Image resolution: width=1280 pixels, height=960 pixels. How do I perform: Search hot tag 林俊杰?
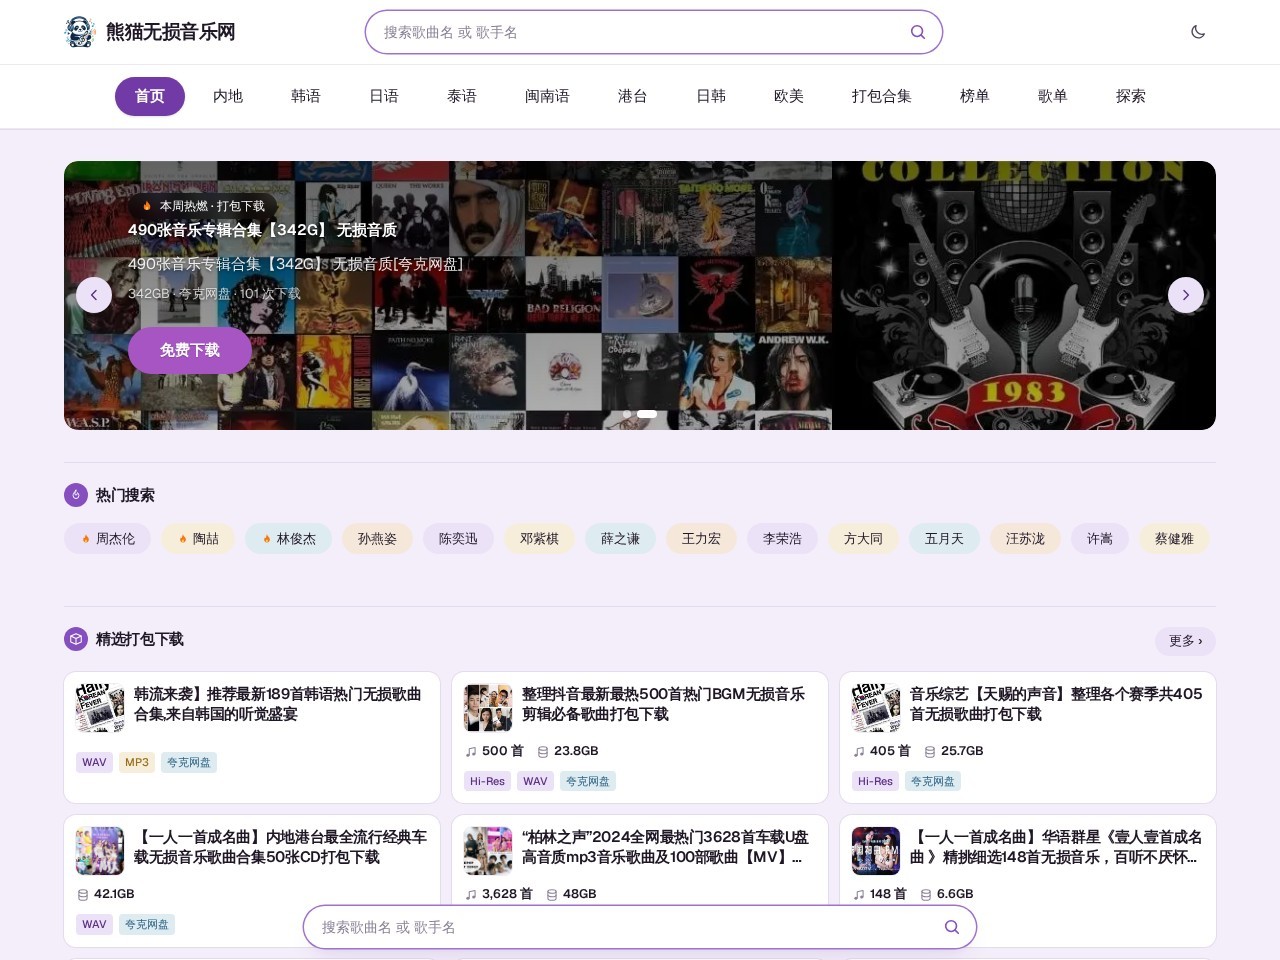pyautogui.click(x=289, y=538)
